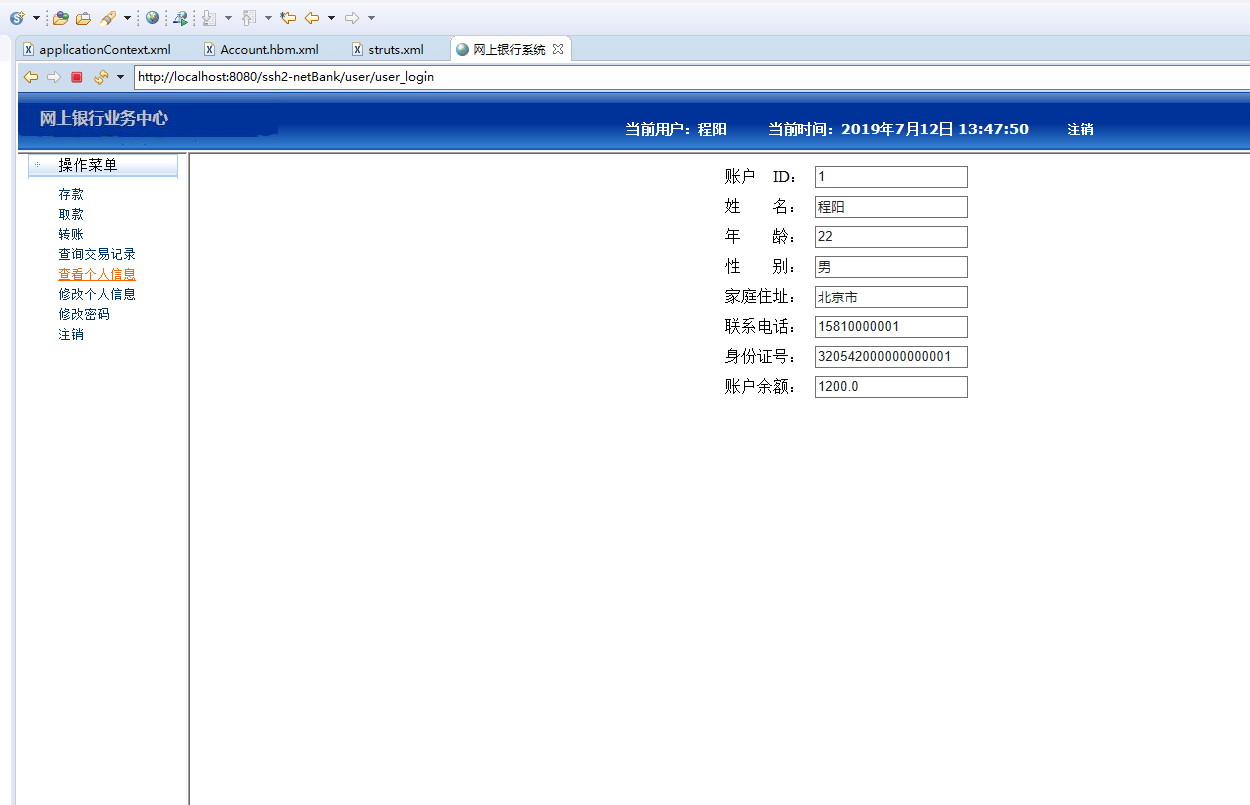Viewport: 1250px width, 805px height.
Task: Open the 存款 (deposit) menu link
Action: [70, 193]
